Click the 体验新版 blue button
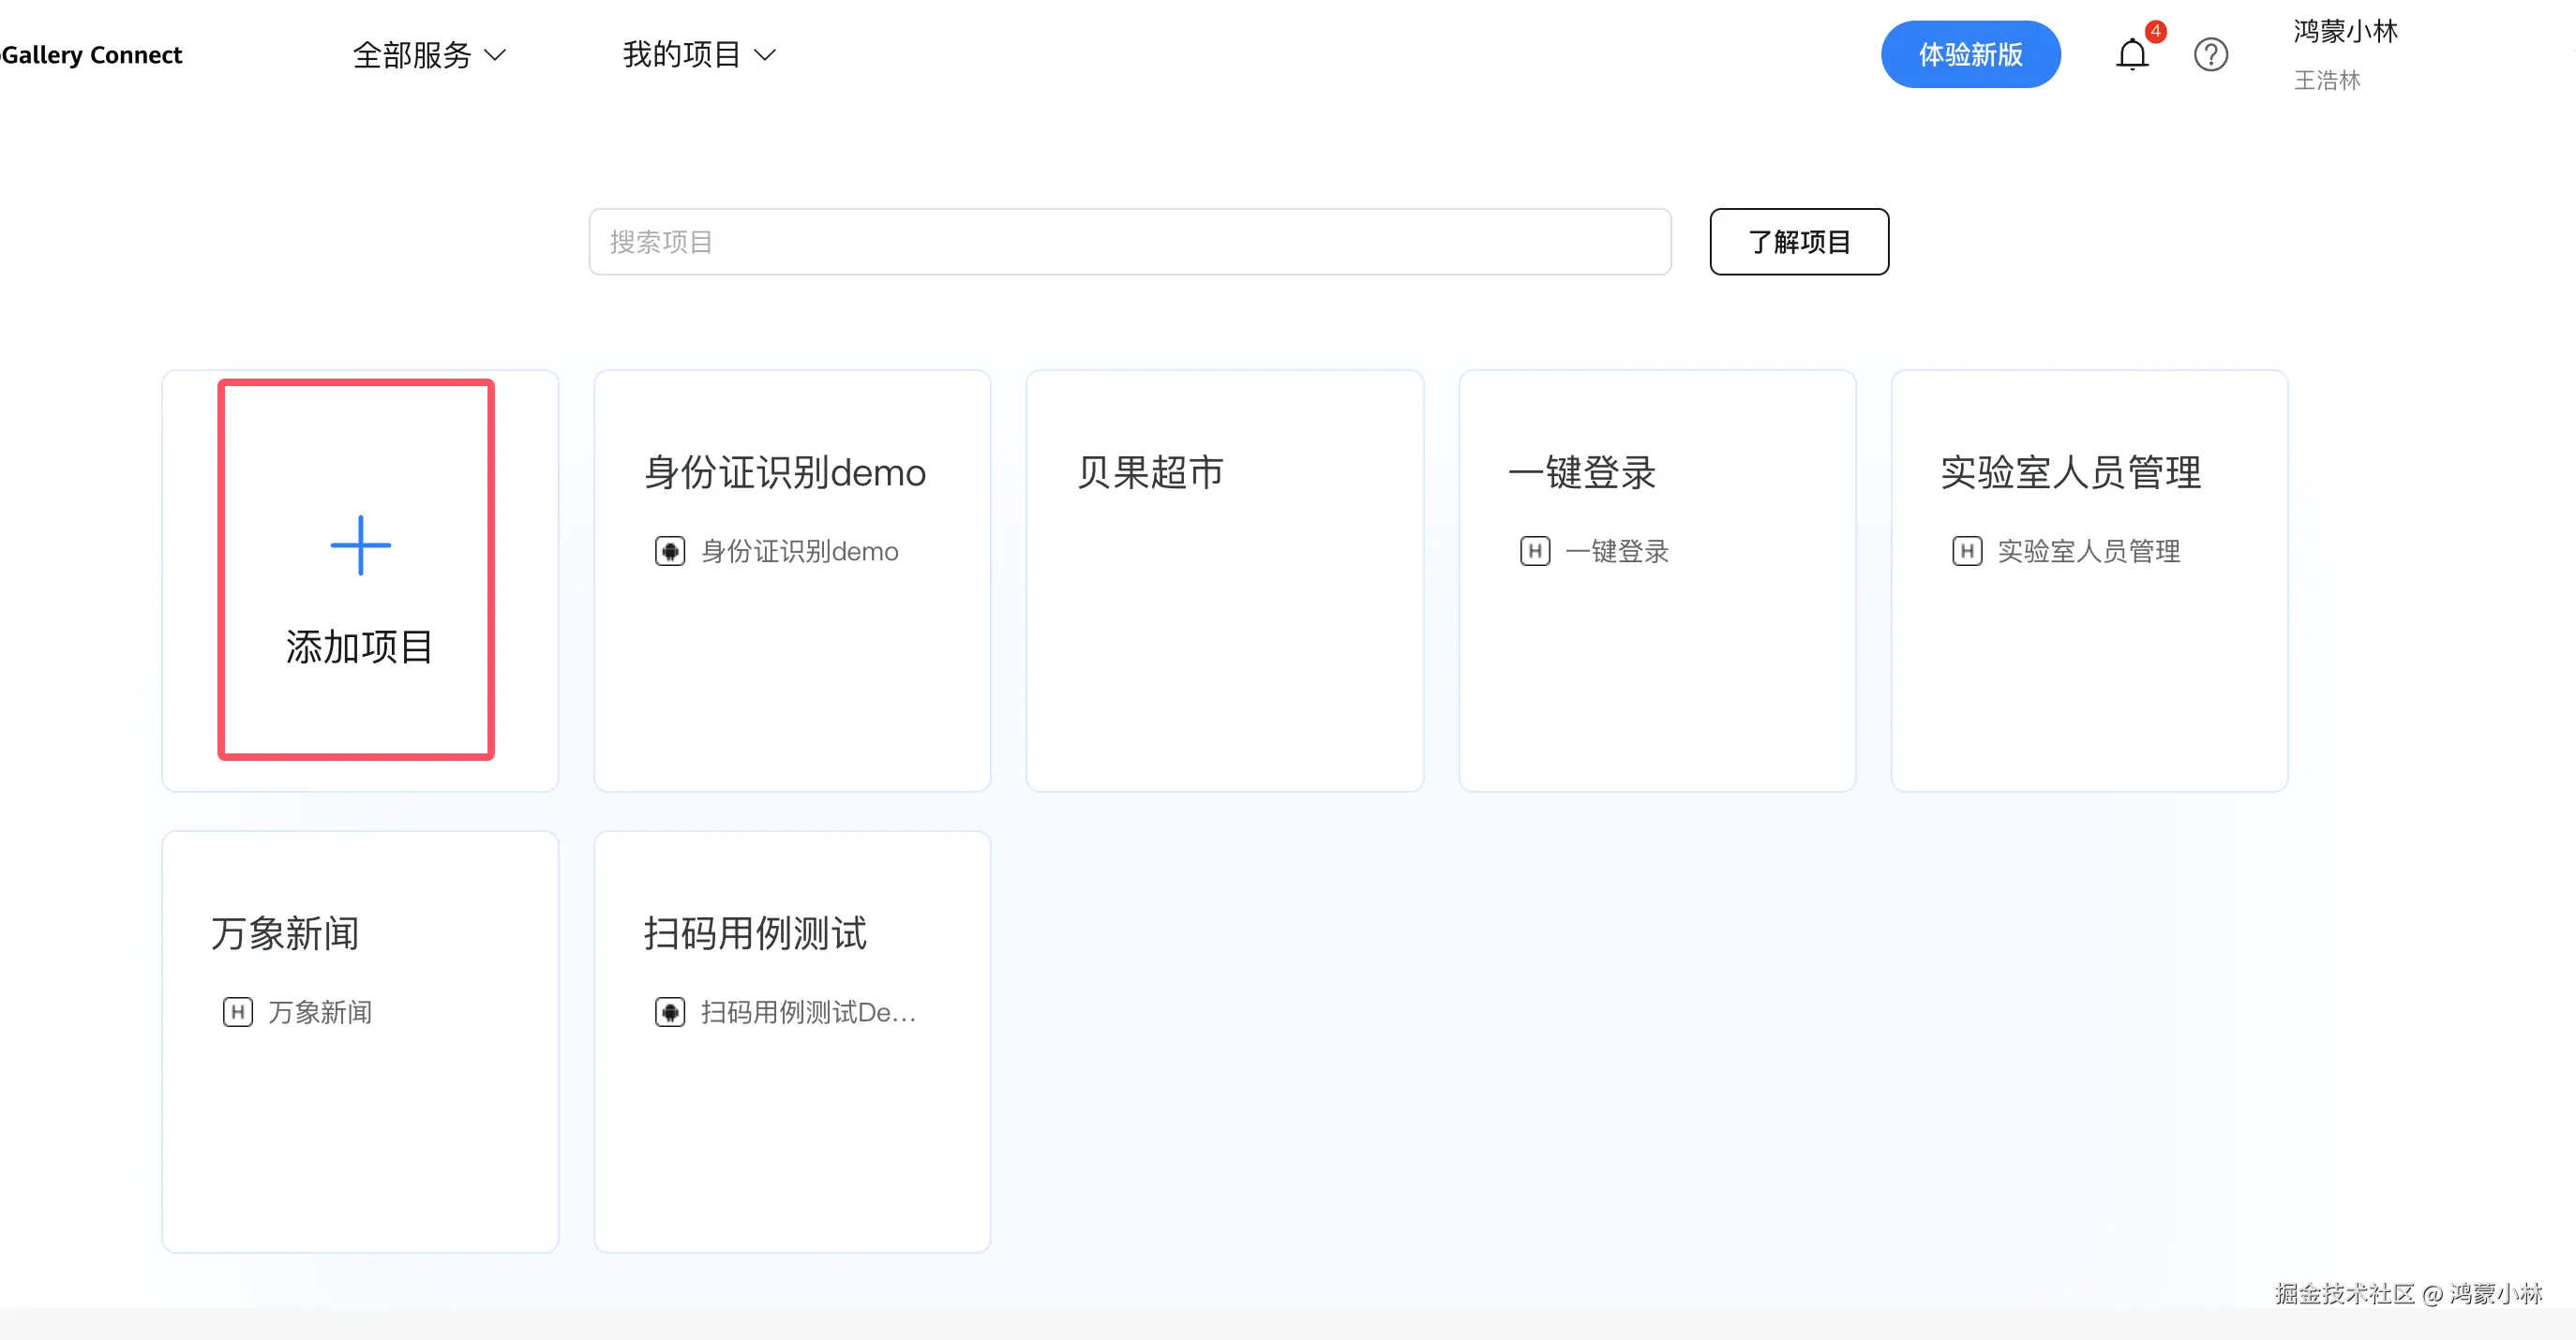 coord(1970,54)
